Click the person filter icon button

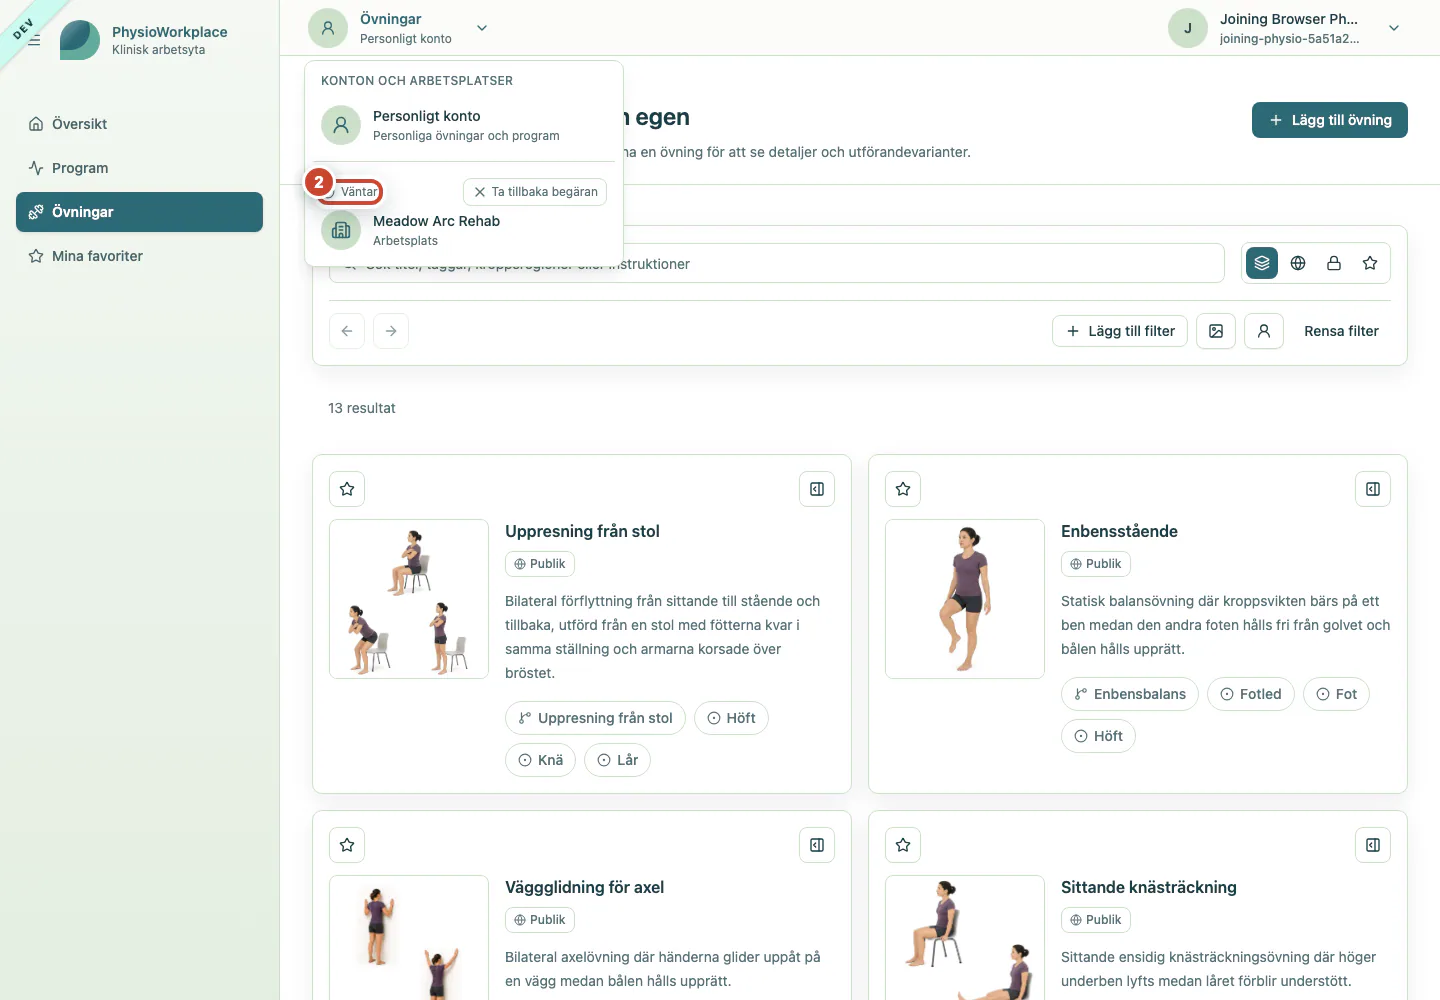[1264, 331]
